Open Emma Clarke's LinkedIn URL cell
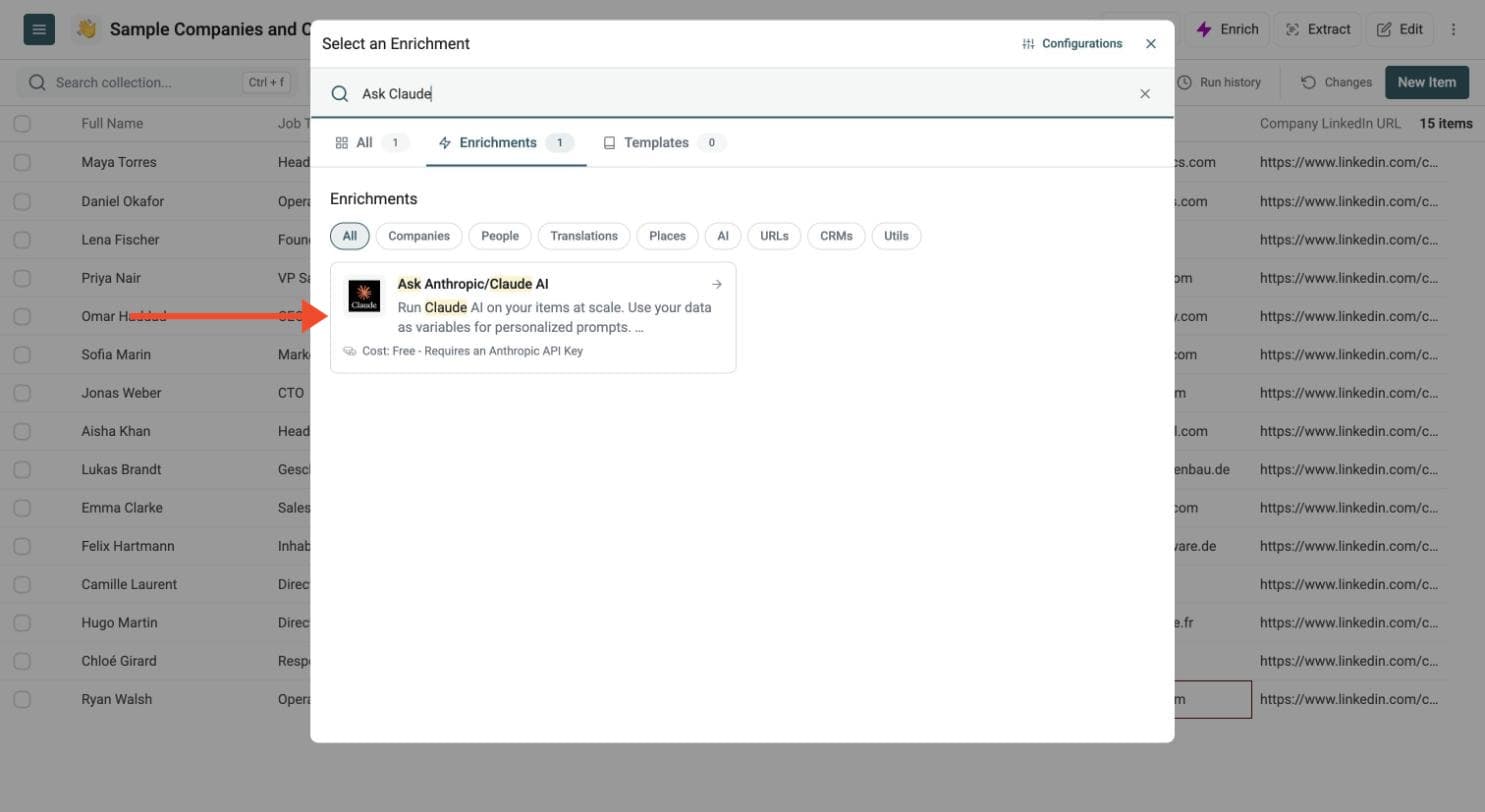The width and height of the screenshot is (1485, 812). click(1349, 507)
